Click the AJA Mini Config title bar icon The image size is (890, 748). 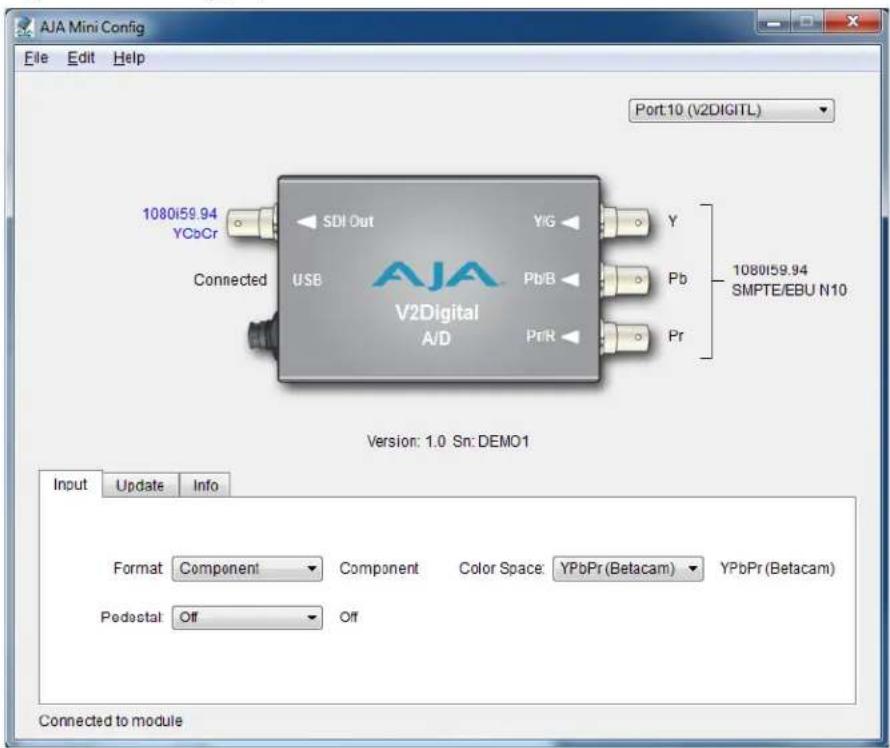(x=24, y=27)
